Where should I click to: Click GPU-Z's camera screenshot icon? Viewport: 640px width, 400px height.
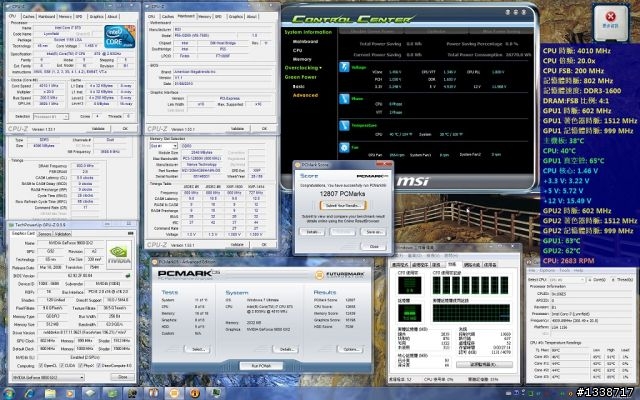(x=131, y=233)
